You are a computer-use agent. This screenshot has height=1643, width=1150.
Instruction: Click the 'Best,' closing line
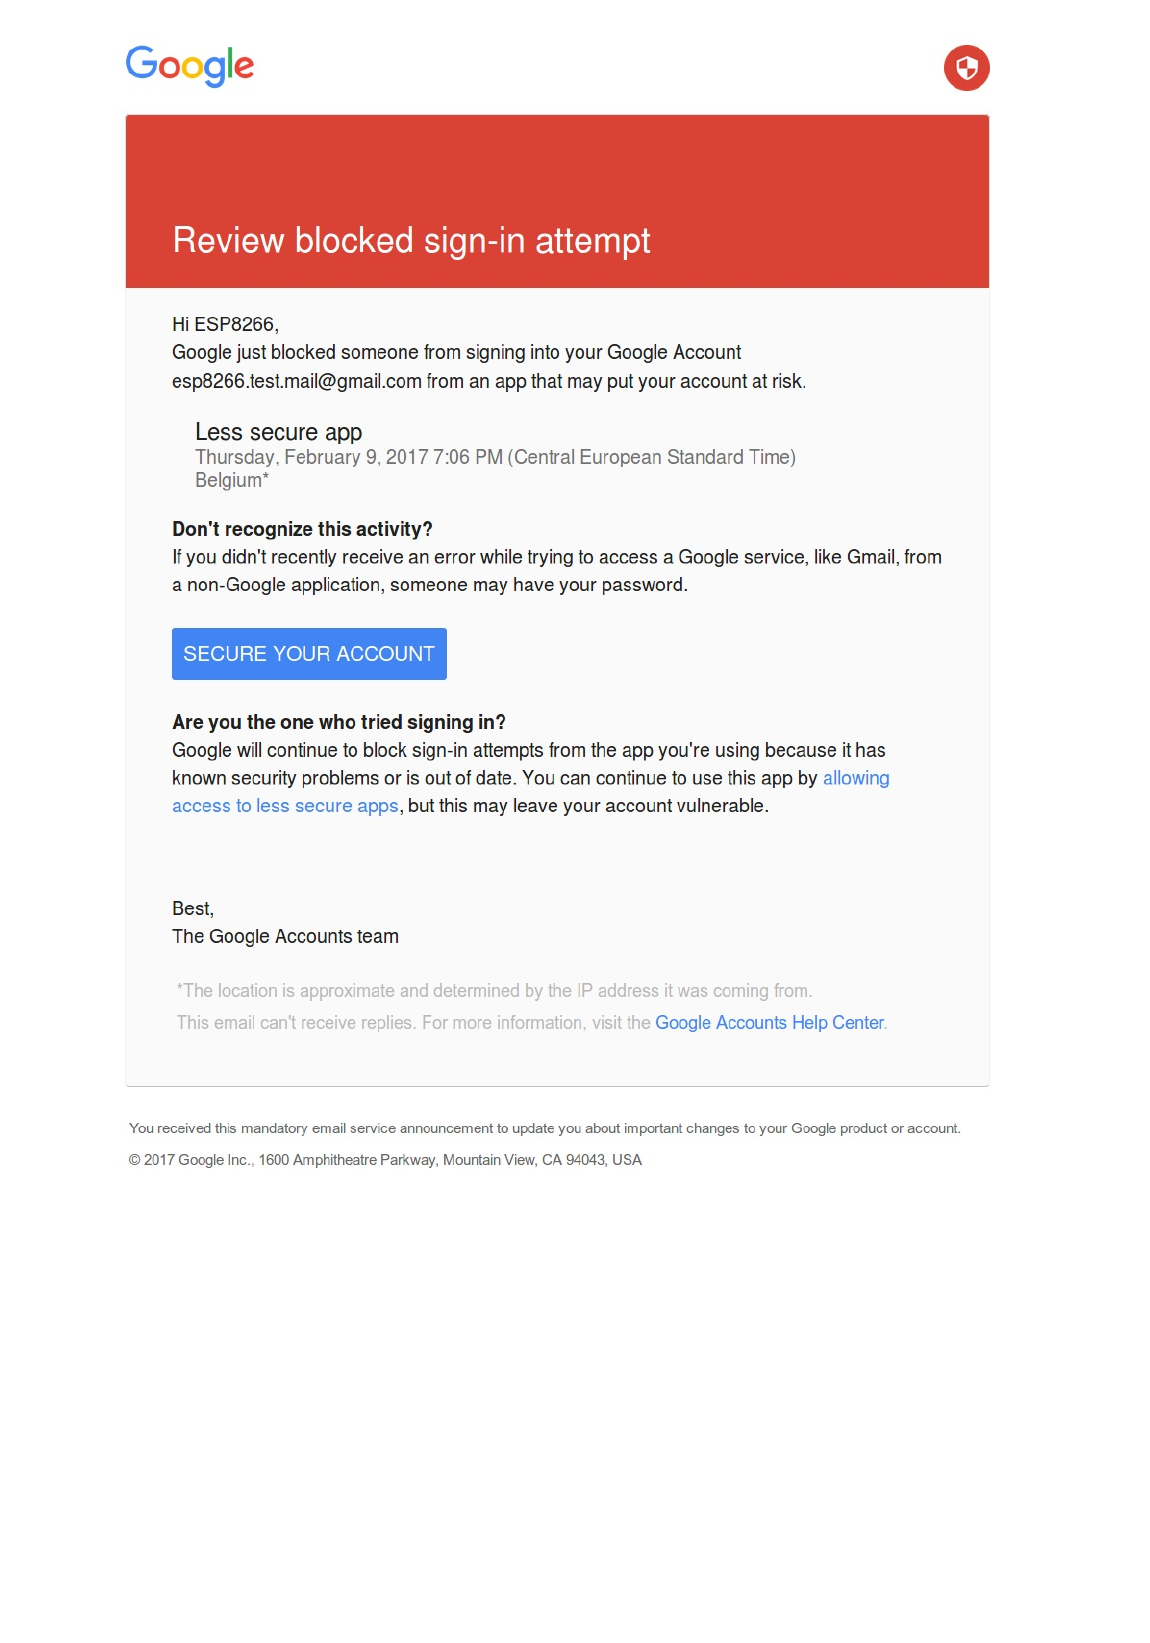tap(193, 908)
